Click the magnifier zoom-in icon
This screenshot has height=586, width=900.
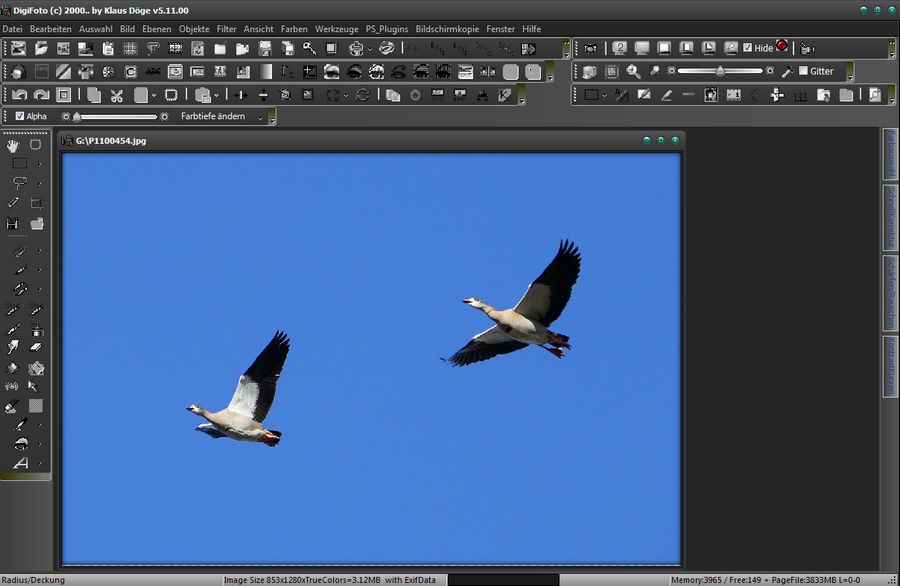pos(633,71)
